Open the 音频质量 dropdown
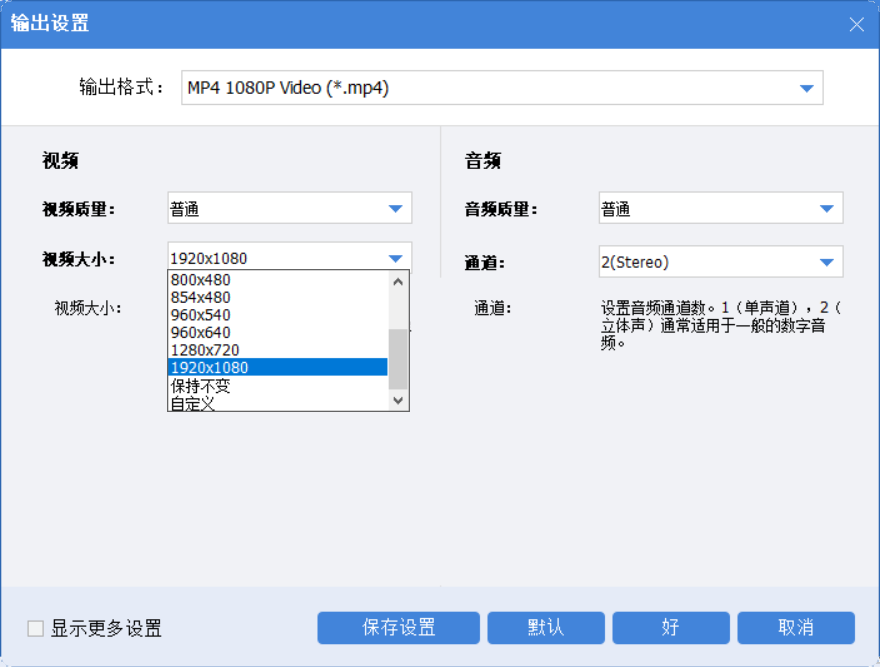Image resolution: width=880 pixels, height=667 pixels. click(x=721, y=208)
